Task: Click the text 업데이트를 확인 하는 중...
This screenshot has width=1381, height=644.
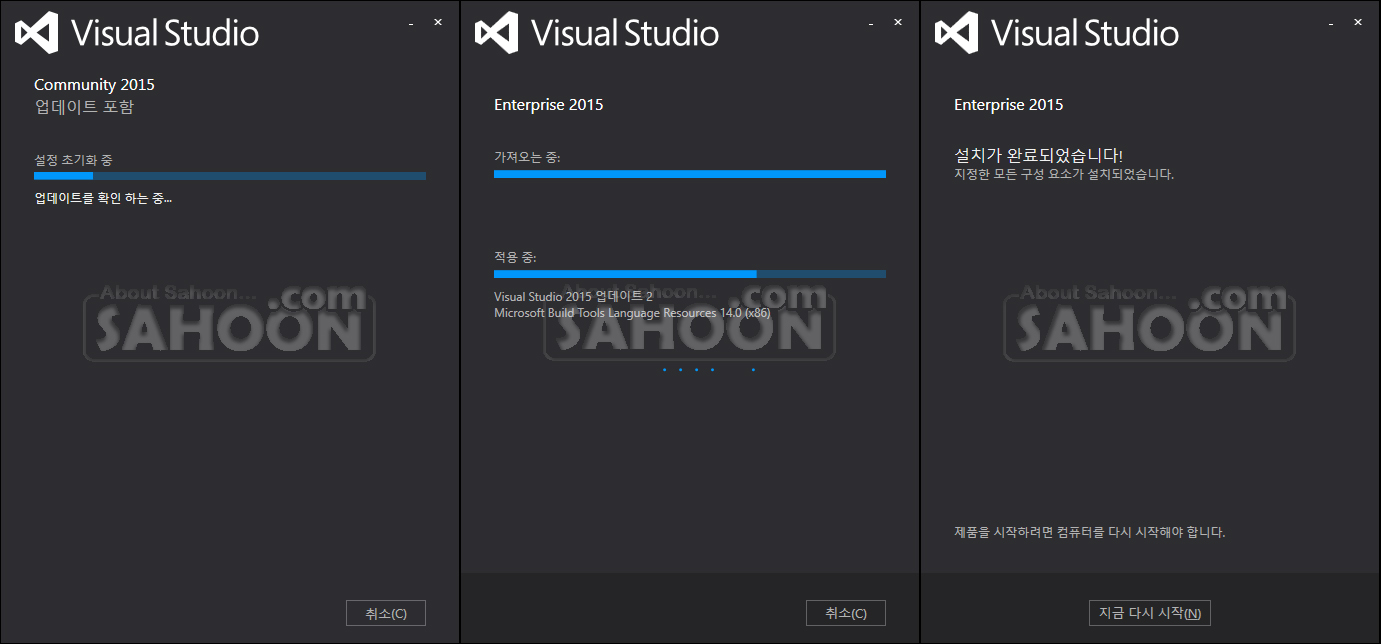Action: [103, 198]
